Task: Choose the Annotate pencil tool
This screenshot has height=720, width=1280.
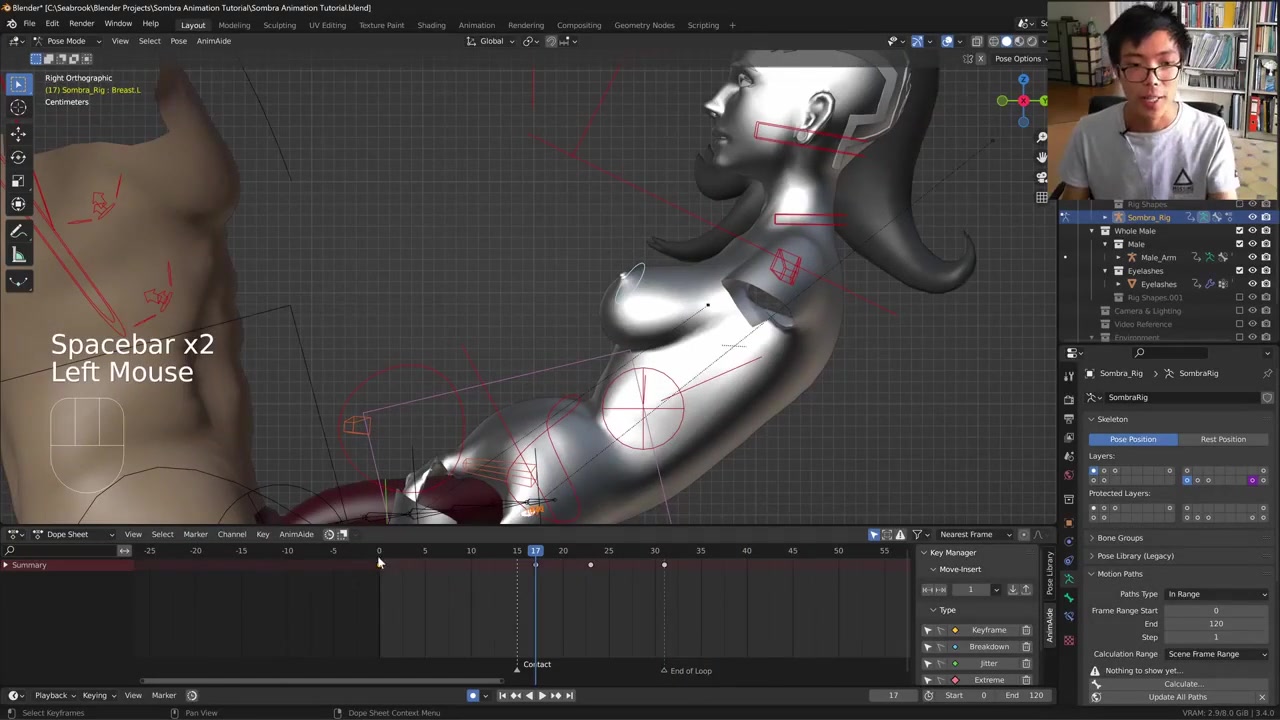Action: [x=18, y=232]
